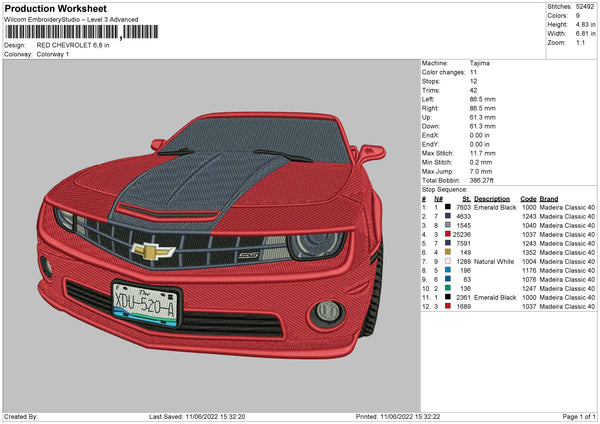Click the Height value 4.83 in

(x=585, y=24)
